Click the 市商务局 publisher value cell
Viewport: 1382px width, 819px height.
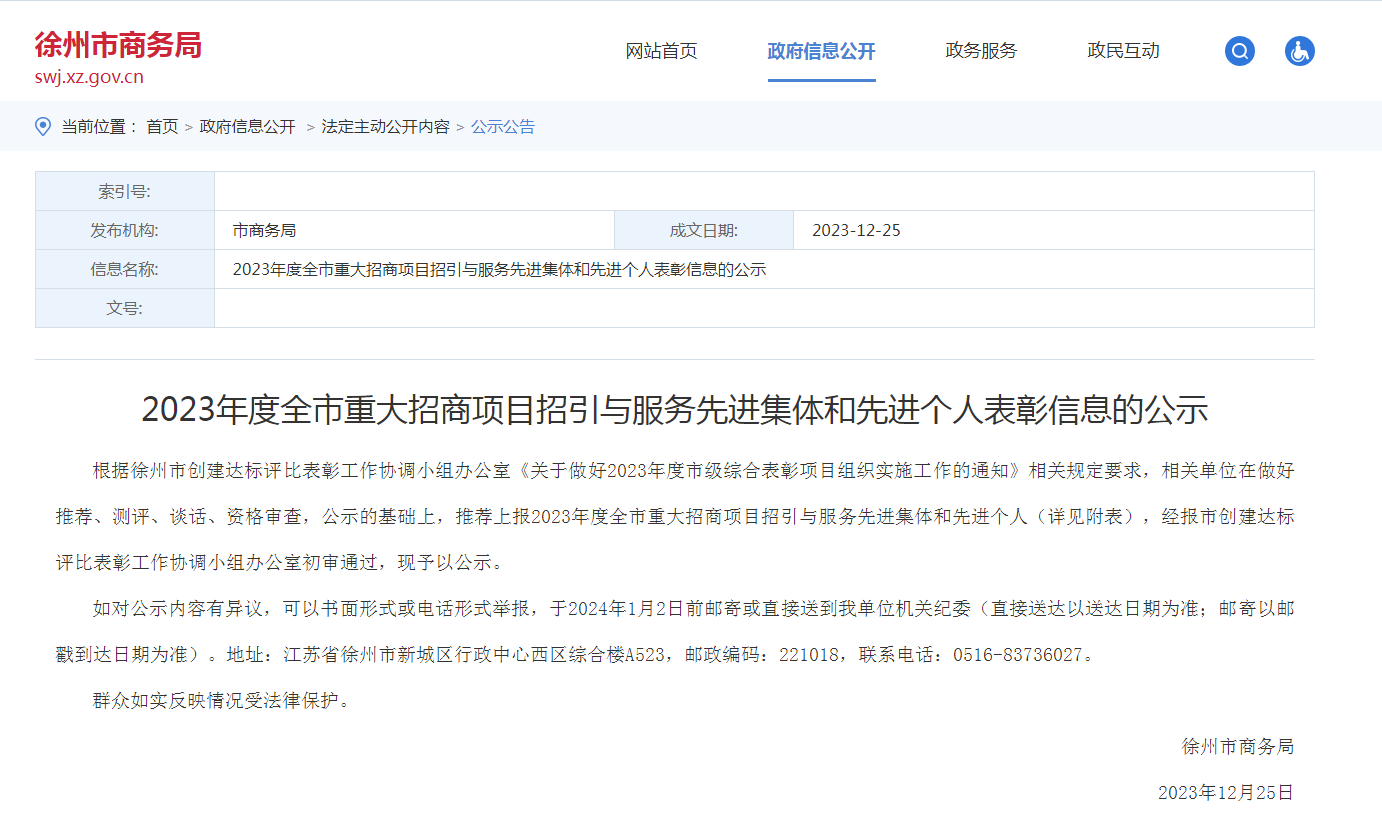pyautogui.click(x=264, y=231)
